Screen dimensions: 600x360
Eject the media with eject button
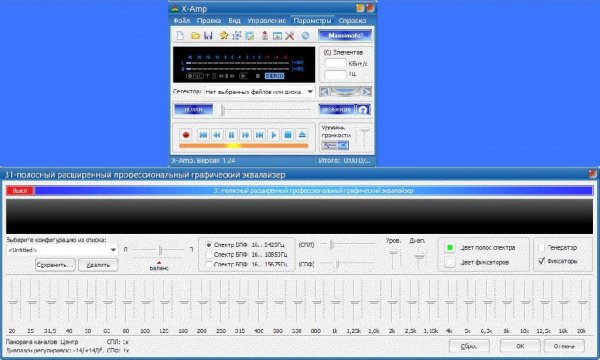tap(302, 135)
